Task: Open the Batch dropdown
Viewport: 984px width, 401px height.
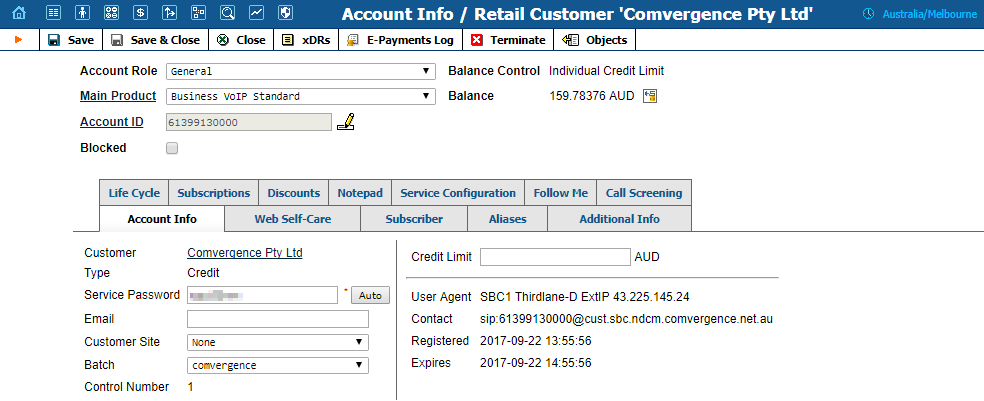Action: click(277, 366)
